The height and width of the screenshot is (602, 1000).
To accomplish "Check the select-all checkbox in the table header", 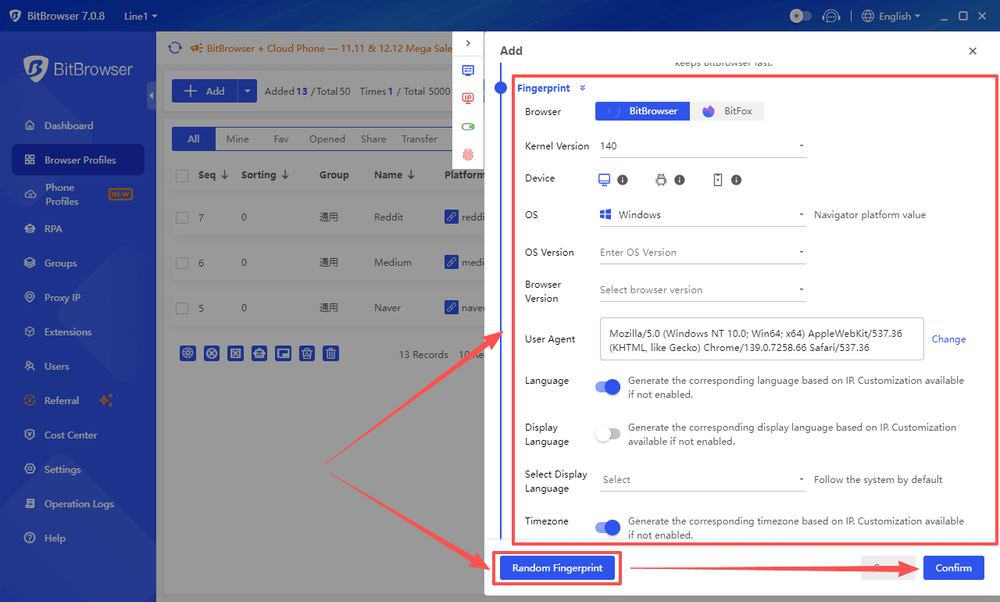I will pos(184,174).
